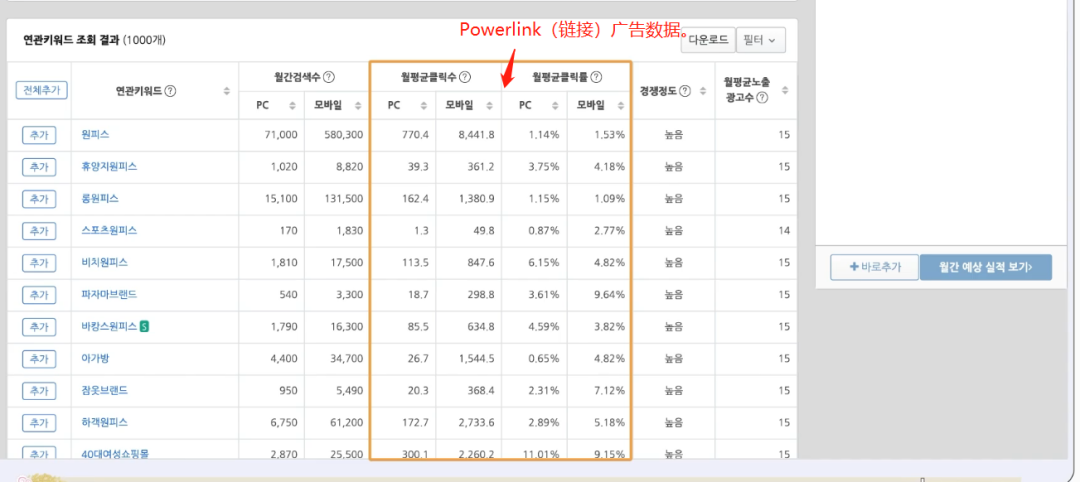Open help icon next to 월평균노출 광고수 header

point(762,98)
